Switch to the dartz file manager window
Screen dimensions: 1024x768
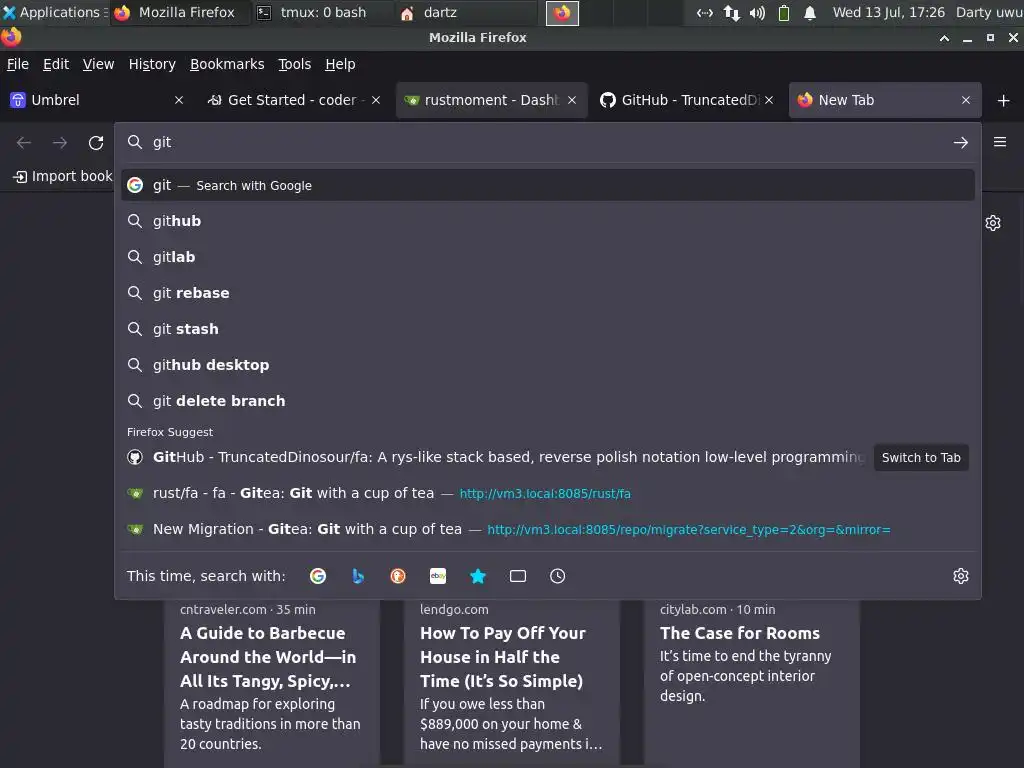point(466,12)
